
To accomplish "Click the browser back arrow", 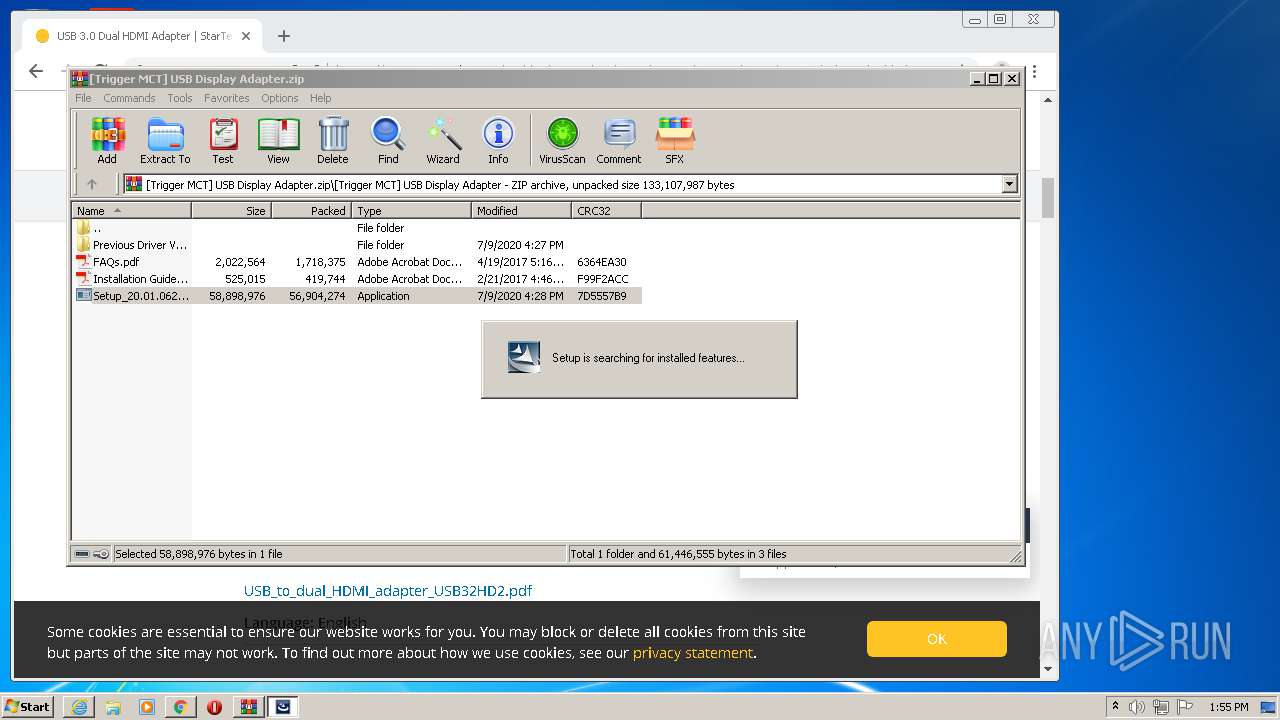I will [36, 71].
